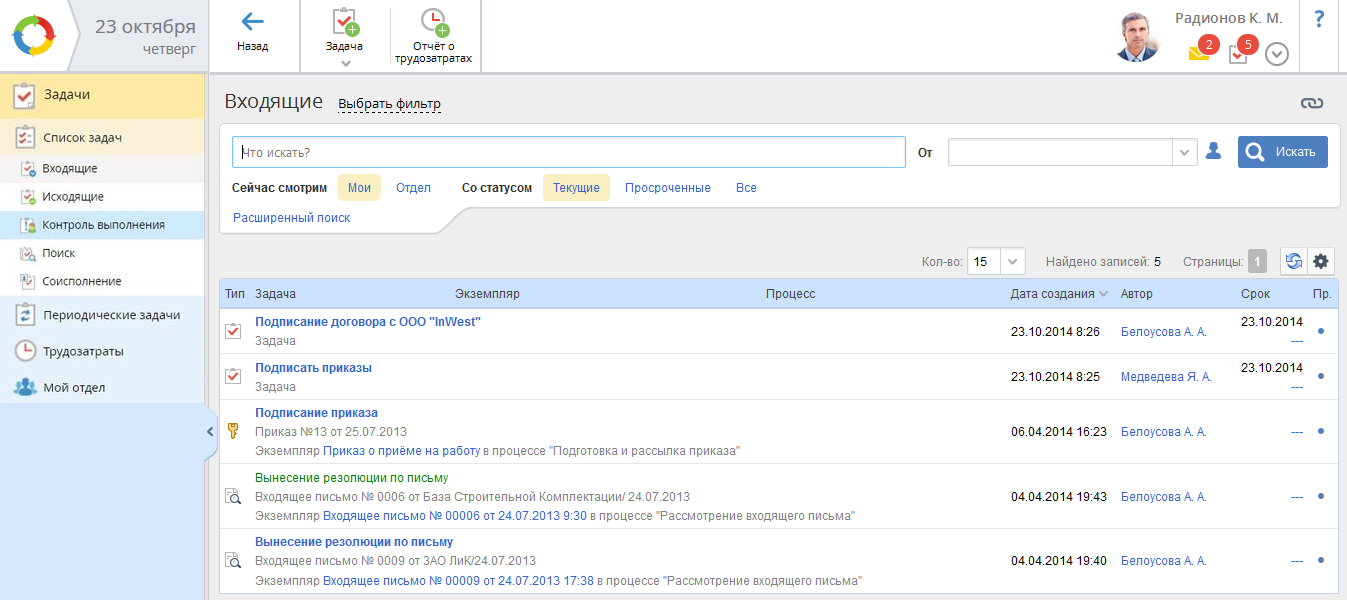Click the Back arrow icon
This screenshot has height=600, width=1347.
click(252, 22)
